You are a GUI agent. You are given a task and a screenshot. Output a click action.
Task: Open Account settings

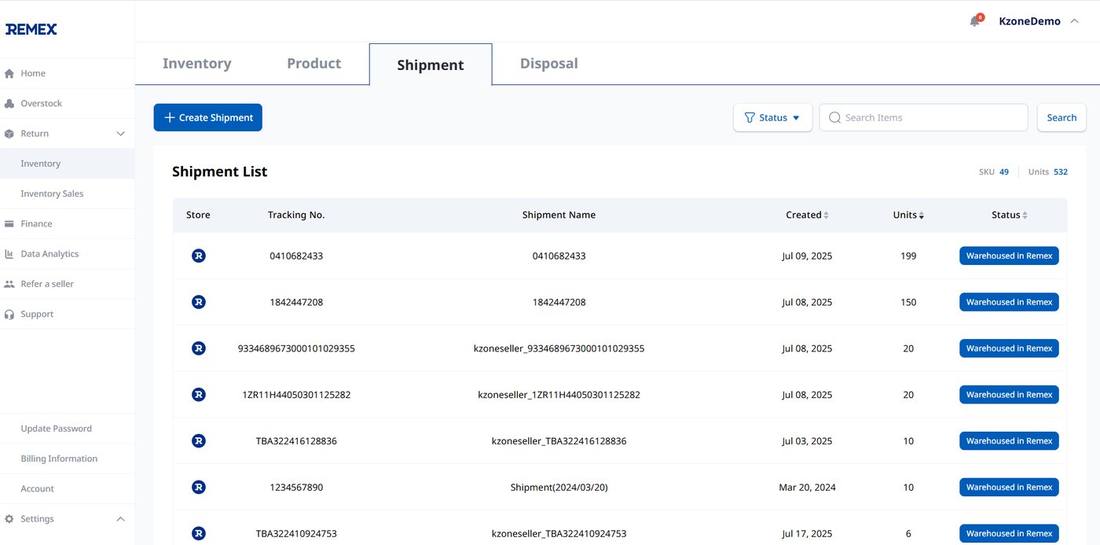(x=37, y=489)
